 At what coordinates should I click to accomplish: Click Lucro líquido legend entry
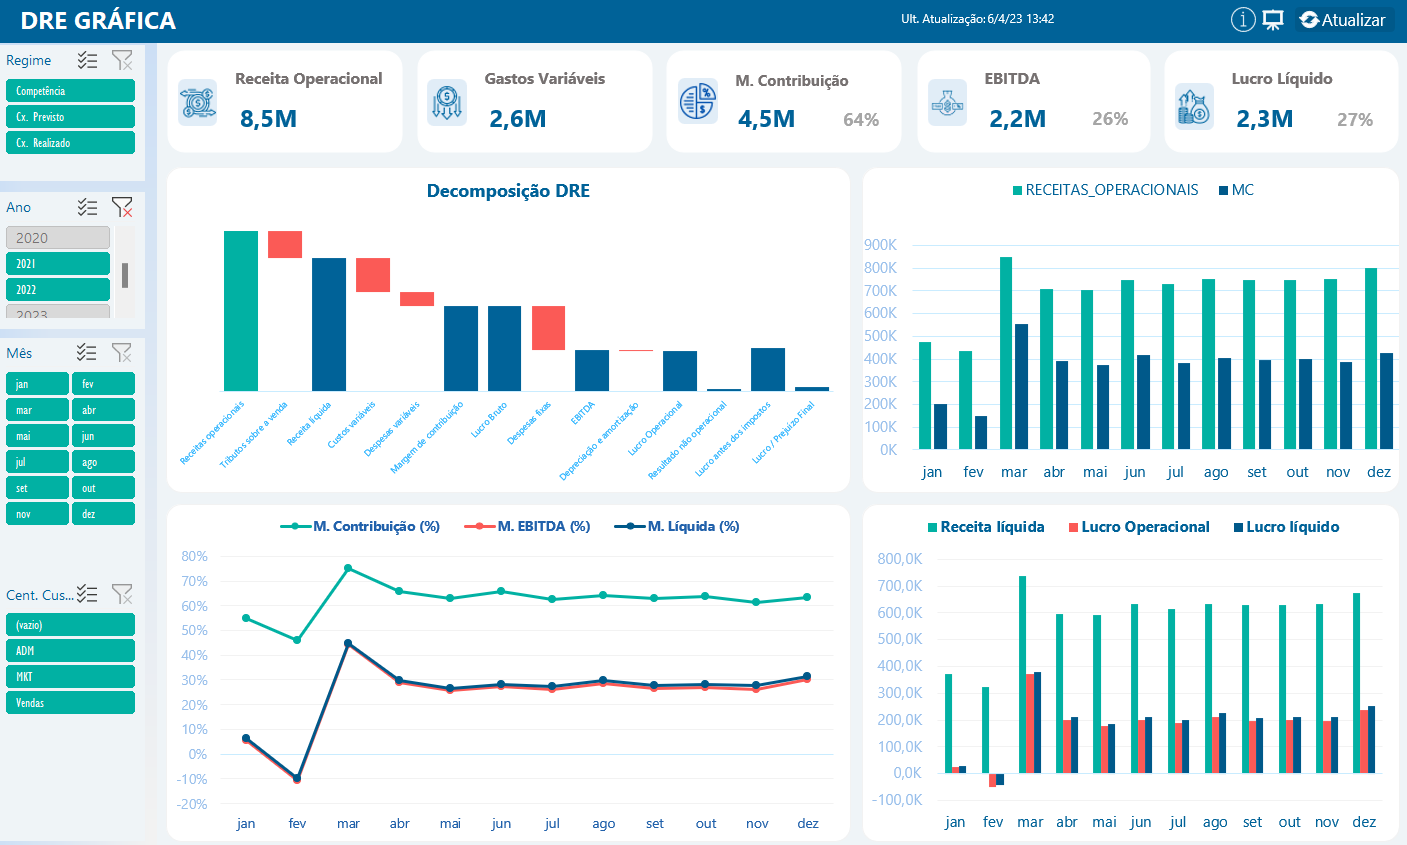click(x=1286, y=527)
